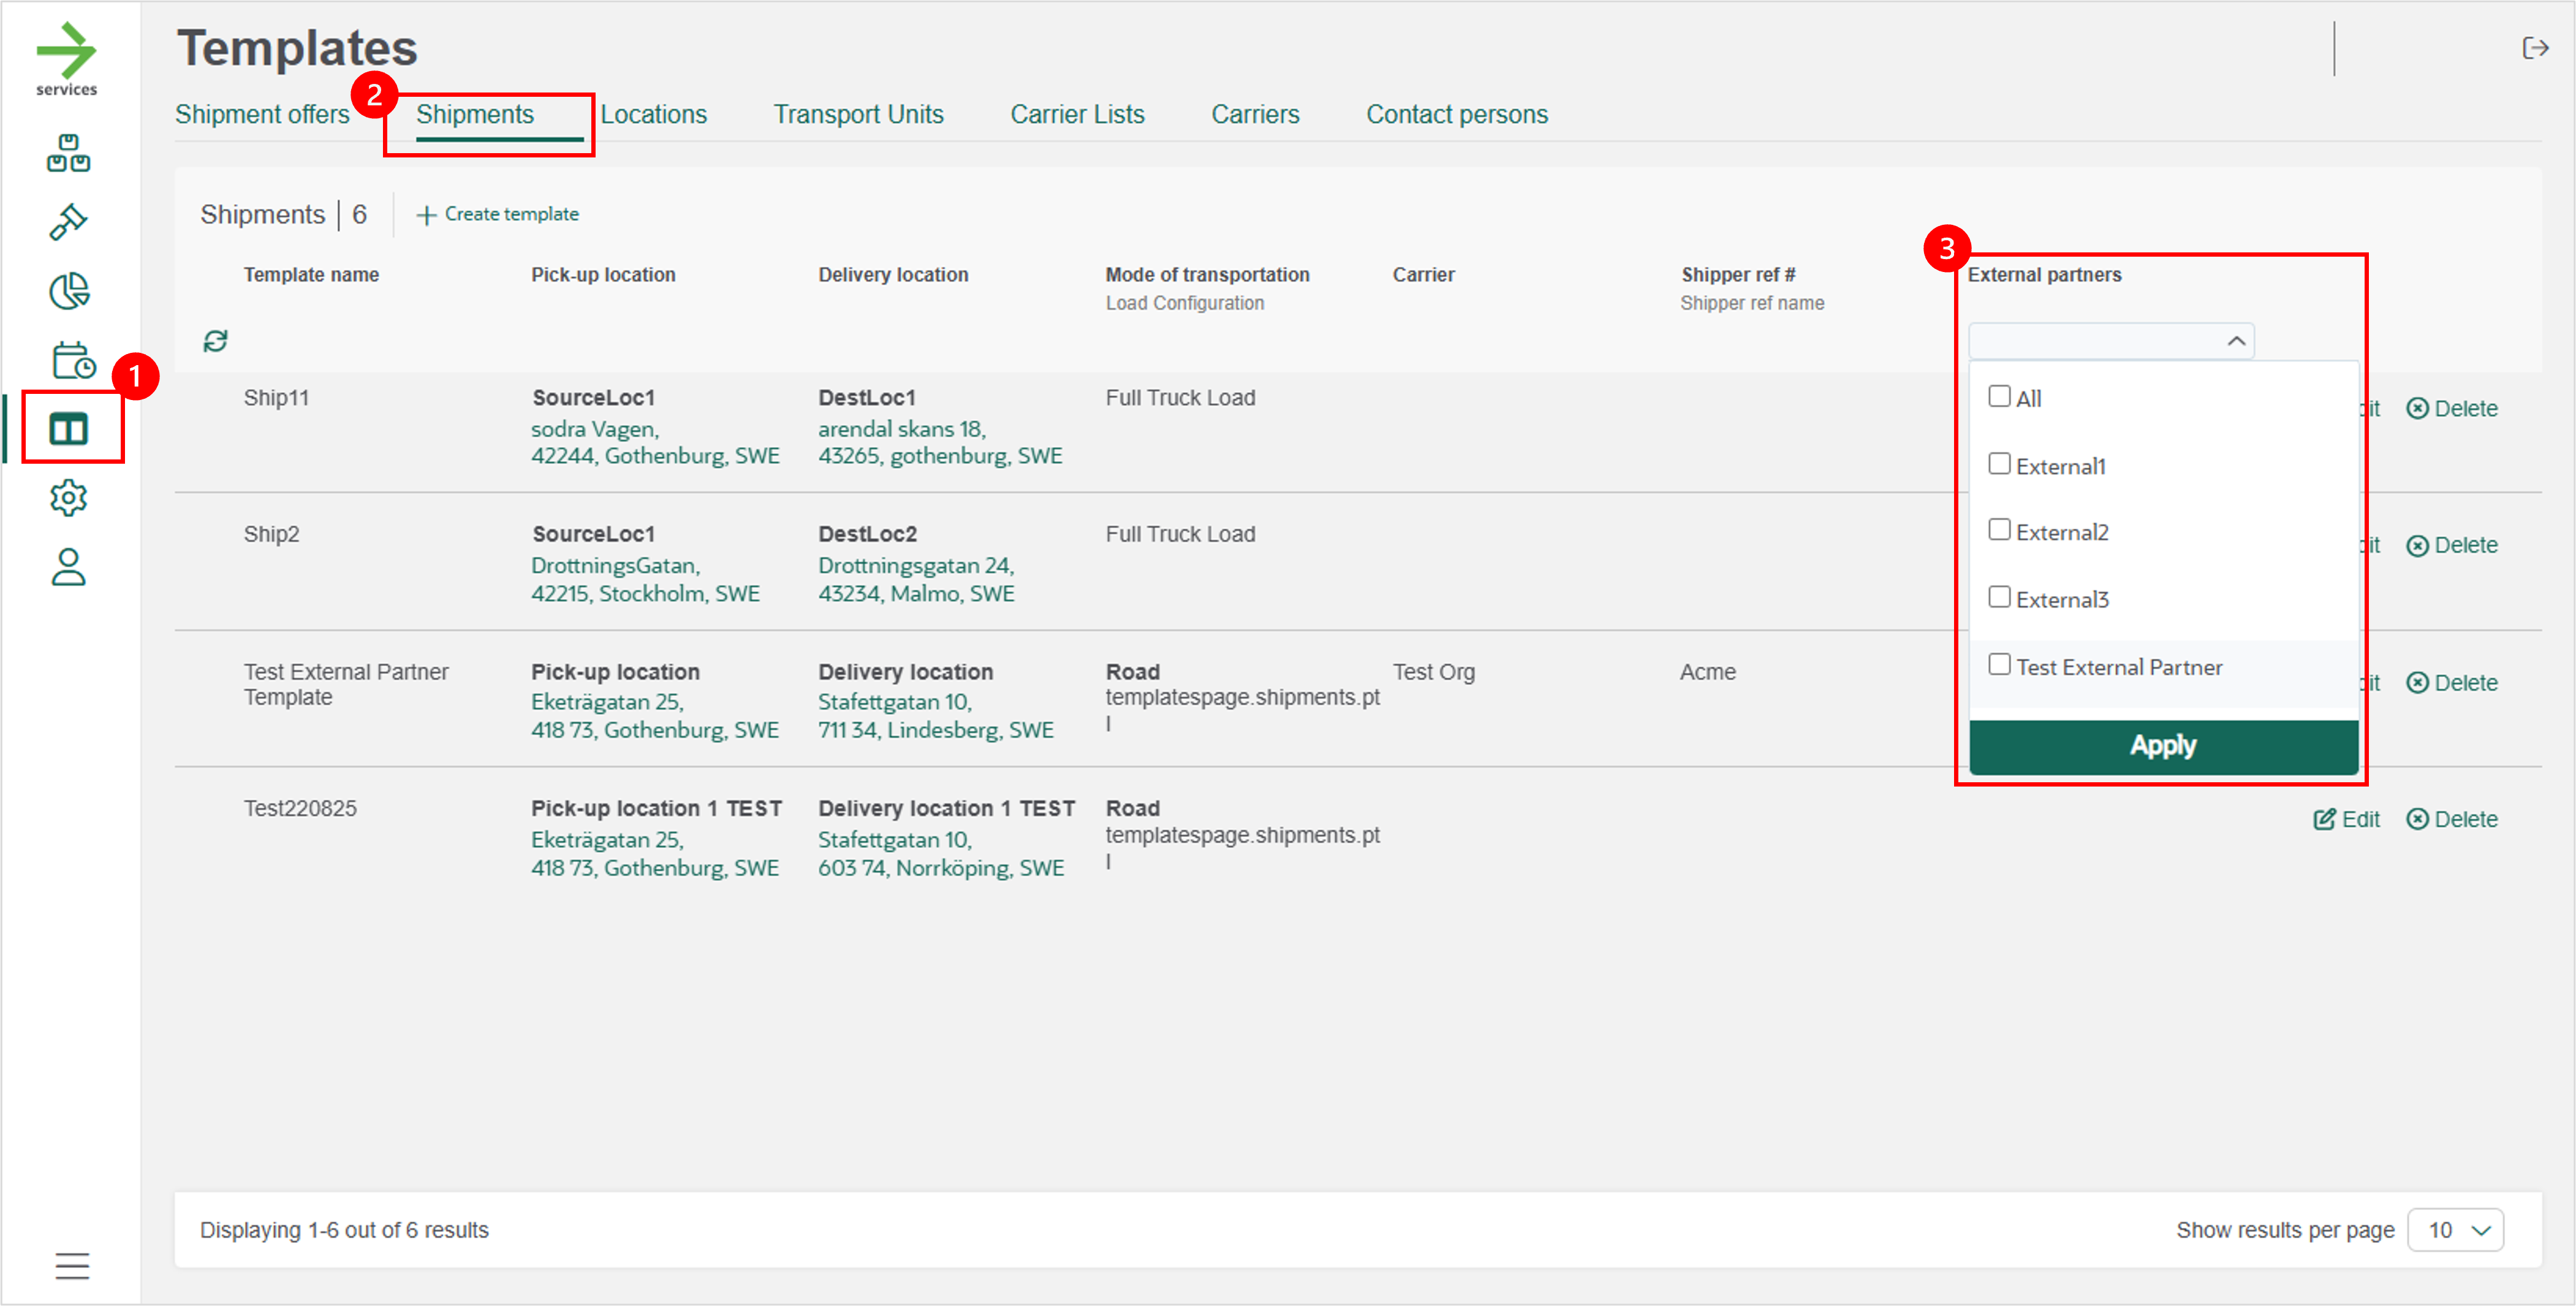This screenshot has height=1306, width=2576.
Task: Click the sodra Vagen pick-up address
Action: tap(655, 442)
